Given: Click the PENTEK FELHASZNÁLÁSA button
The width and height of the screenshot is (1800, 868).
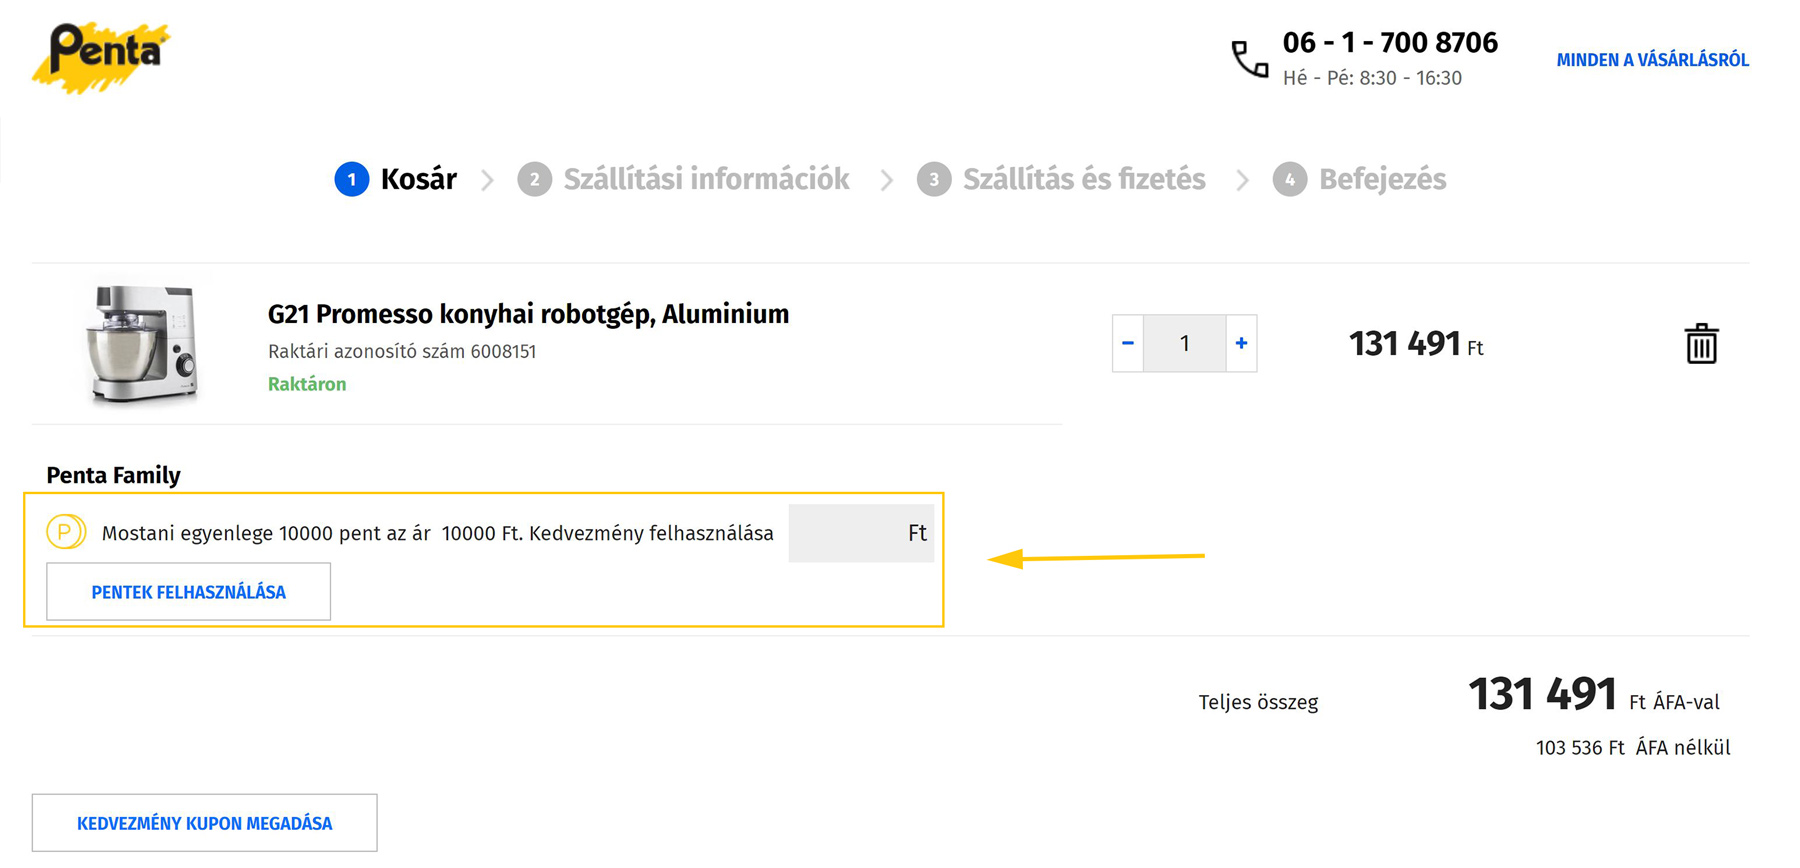Looking at the screenshot, I should [x=188, y=591].
